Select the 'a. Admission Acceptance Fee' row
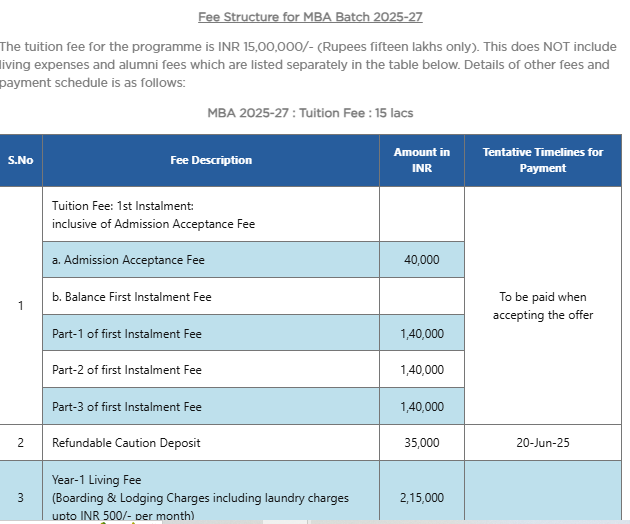 pos(128,260)
